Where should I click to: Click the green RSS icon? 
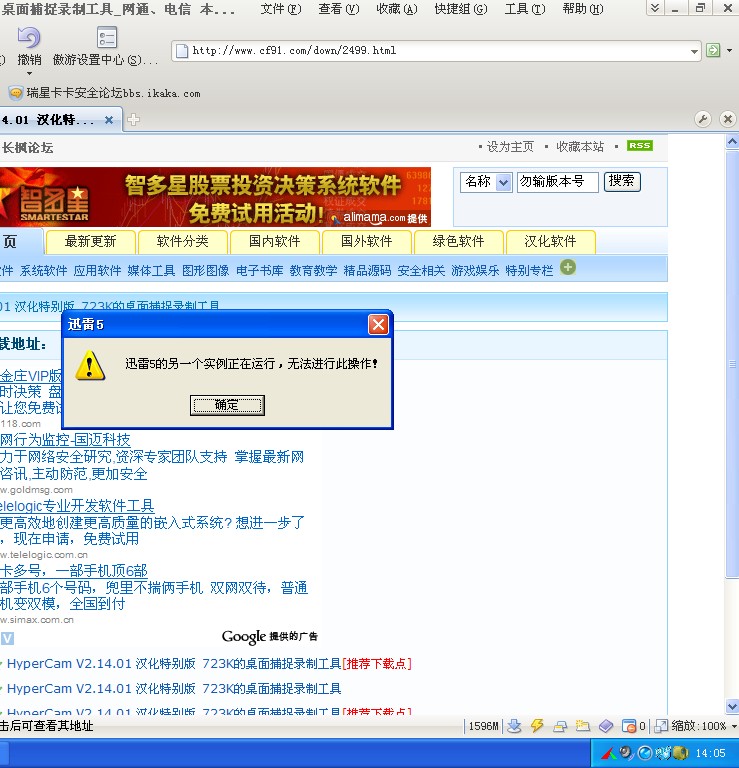[x=640, y=145]
